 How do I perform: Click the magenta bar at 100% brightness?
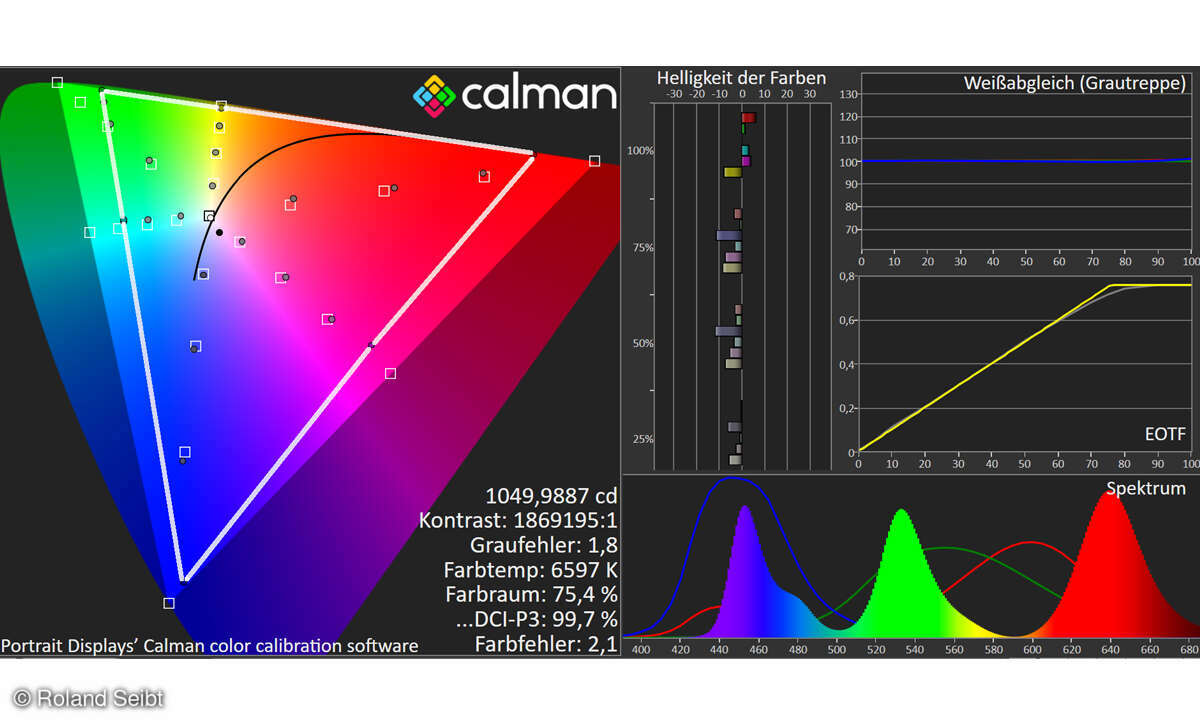click(x=745, y=161)
